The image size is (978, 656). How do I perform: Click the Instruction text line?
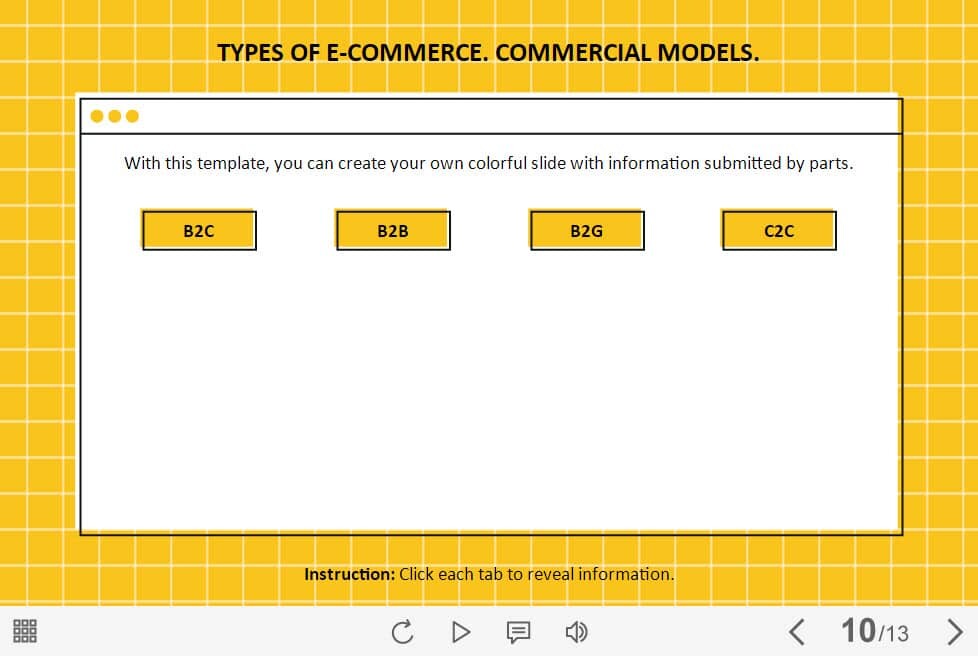(489, 574)
